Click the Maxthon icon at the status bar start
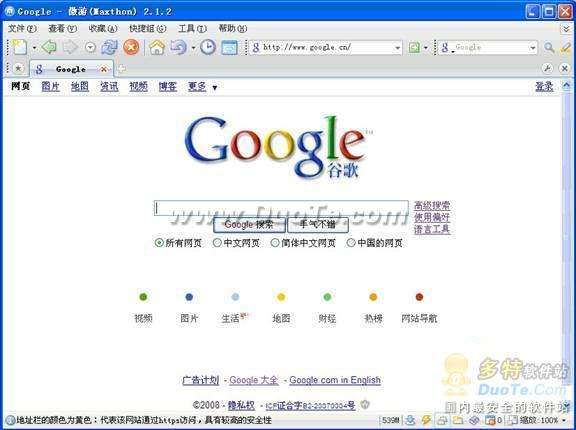The image size is (576, 430). tap(10, 420)
